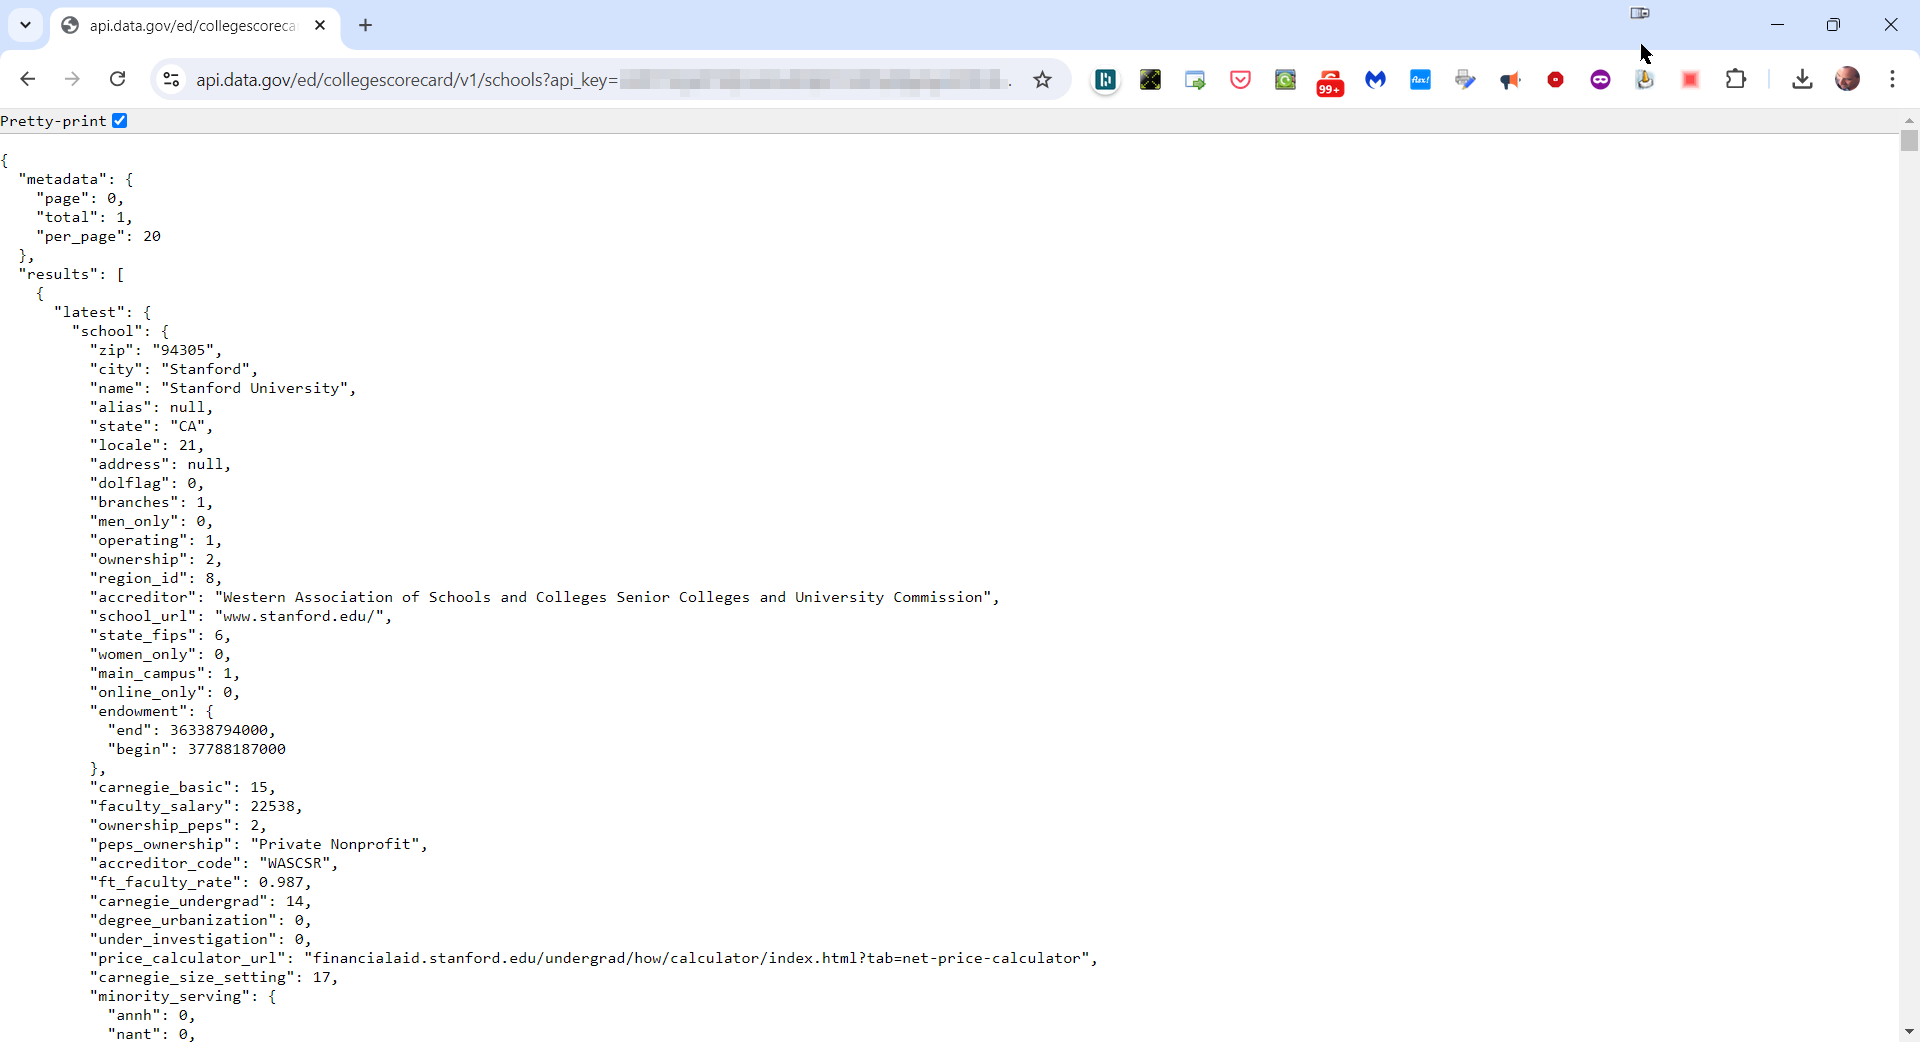Image resolution: width=1920 pixels, height=1042 pixels.
Task: Toggle the Pretty-print checkbox
Action: [x=120, y=121]
